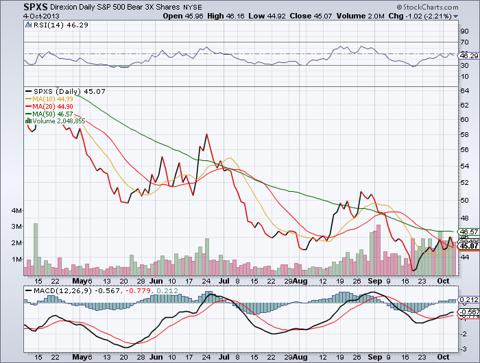Open the dropdown arrow beside Chg value
Image resolution: width=480 pixels, height=363 pixels.
tap(456, 16)
